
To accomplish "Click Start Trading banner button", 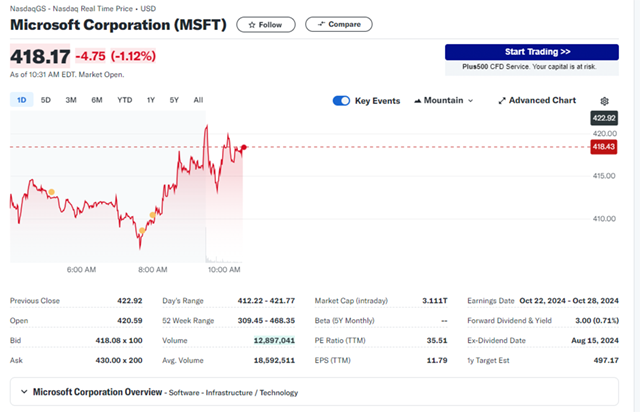I will point(532,52).
